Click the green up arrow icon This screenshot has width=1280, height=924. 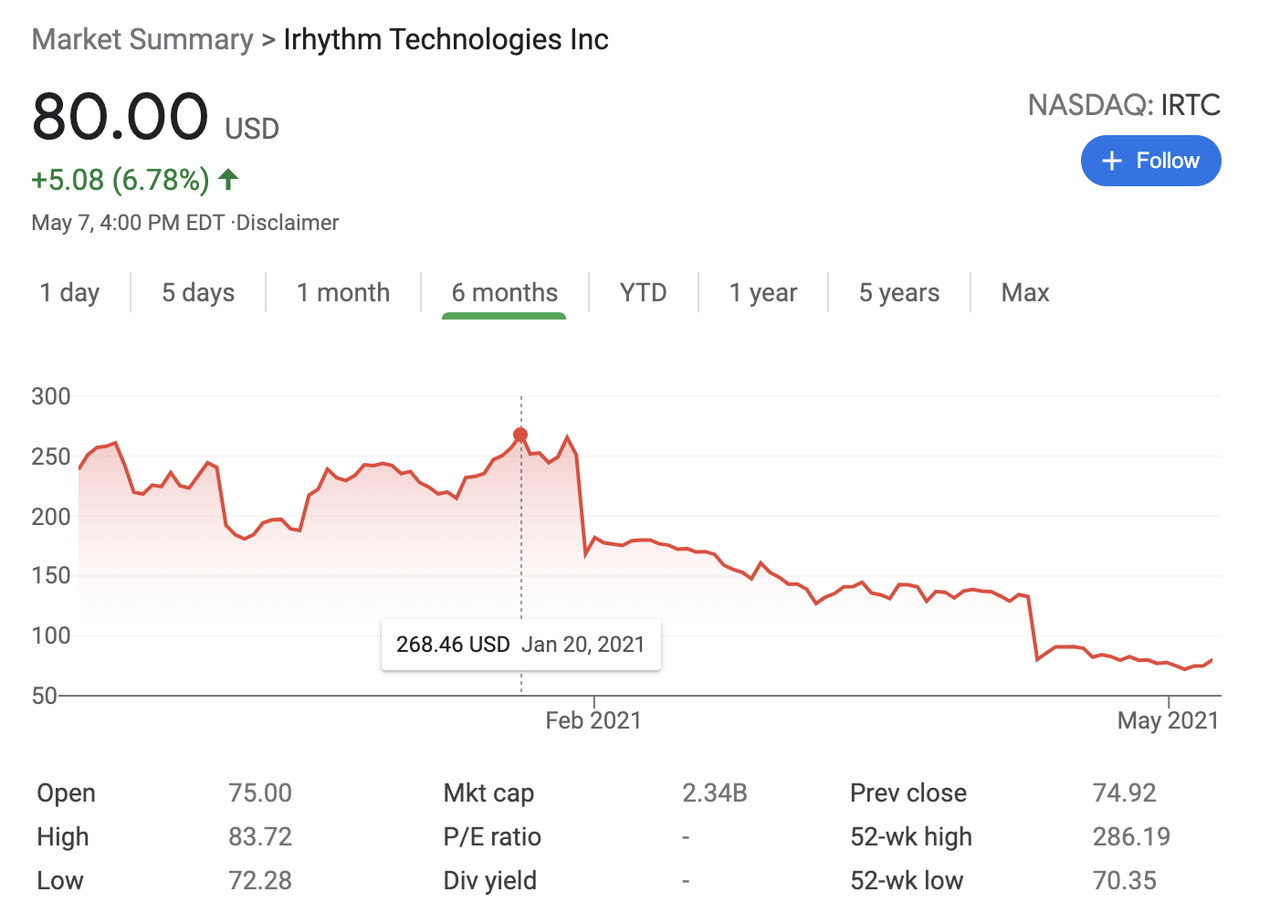point(228,180)
